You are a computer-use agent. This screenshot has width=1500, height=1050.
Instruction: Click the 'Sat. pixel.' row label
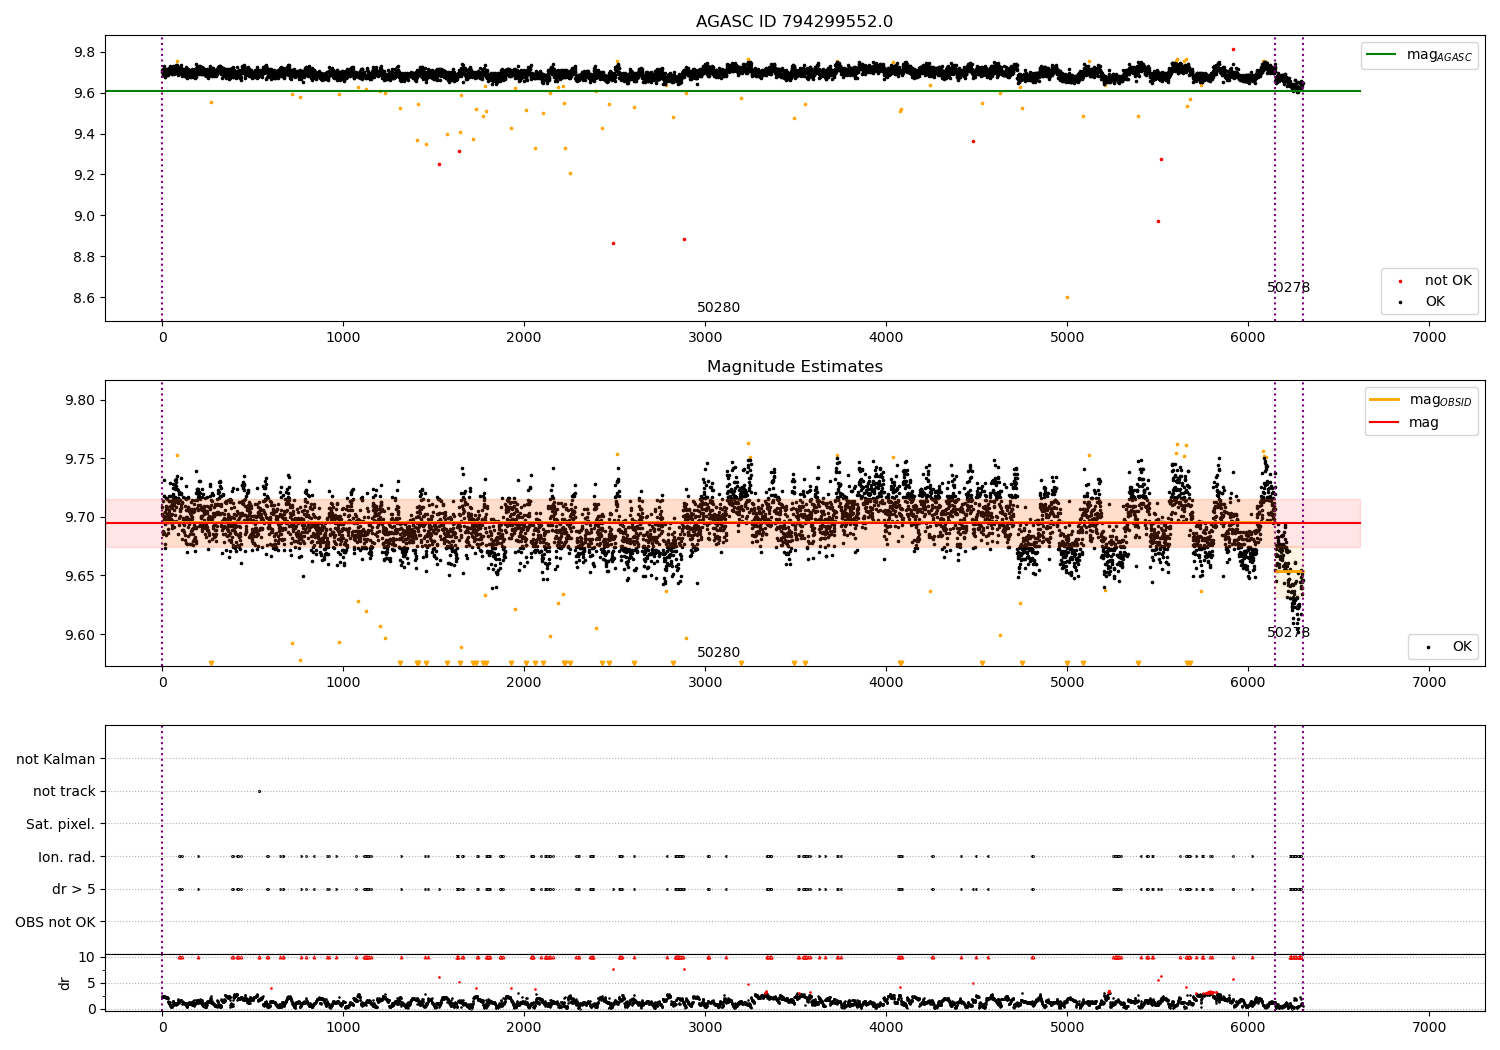61,824
